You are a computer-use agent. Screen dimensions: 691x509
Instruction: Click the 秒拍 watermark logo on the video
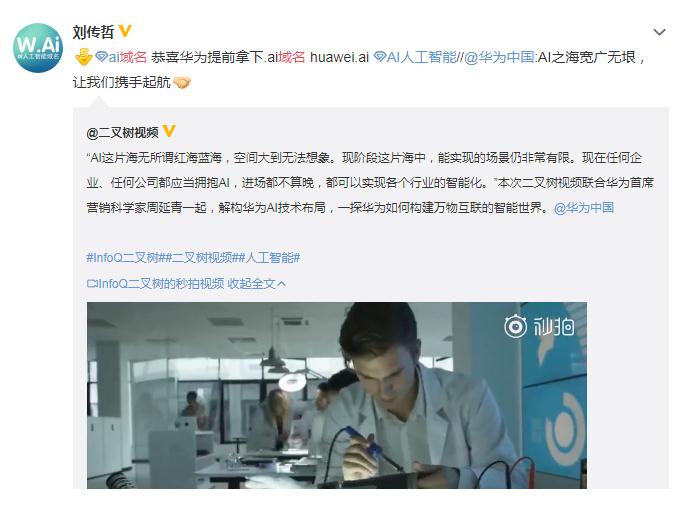(x=539, y=327)
